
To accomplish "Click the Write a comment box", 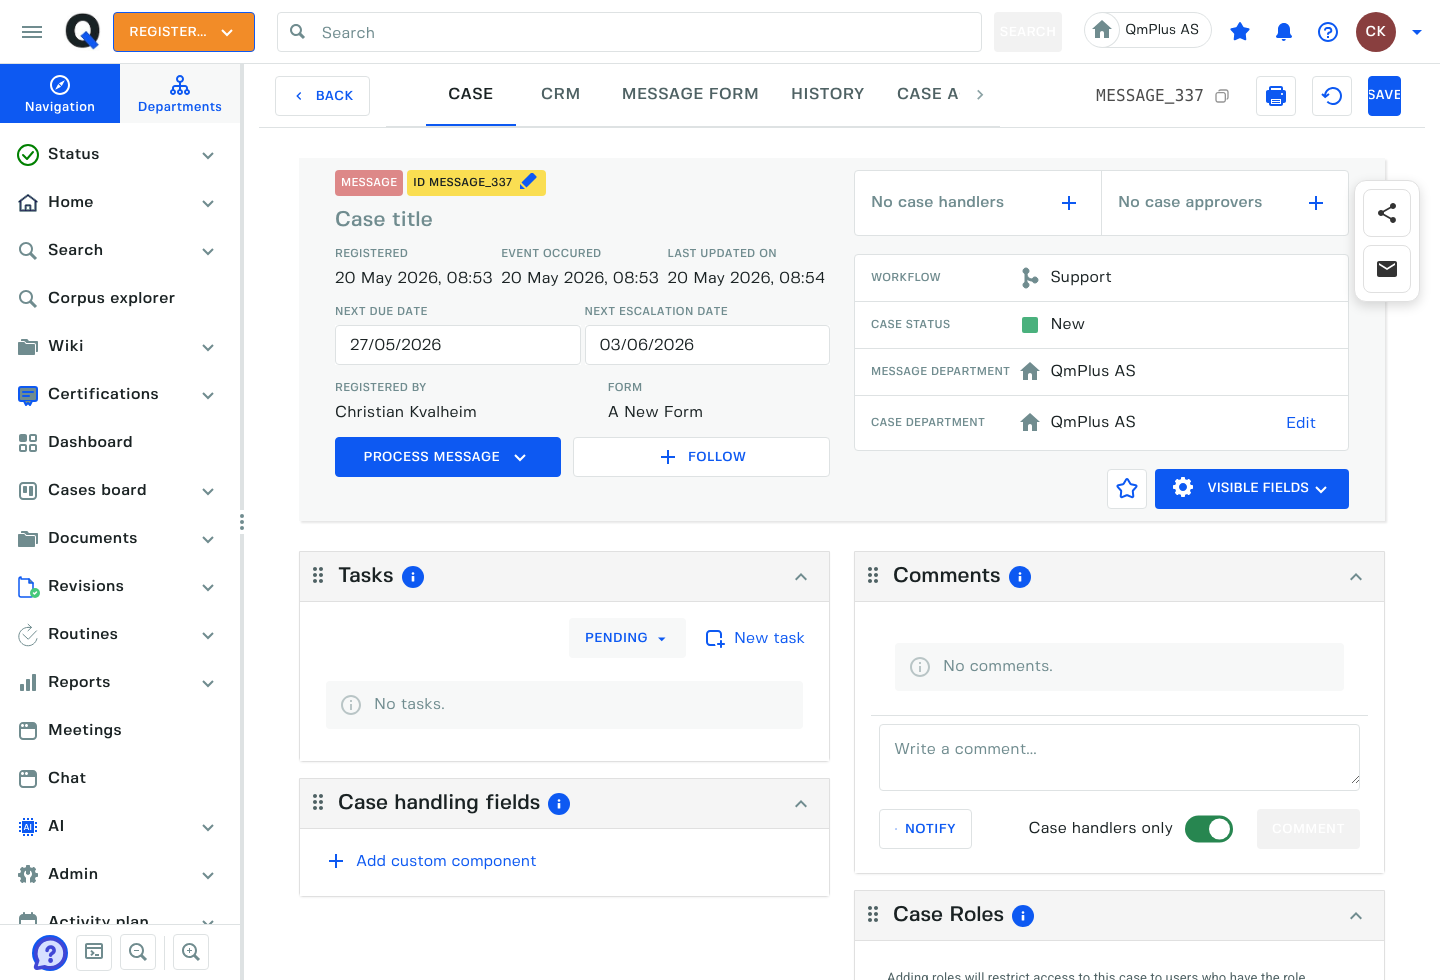I will point(1119,757).
